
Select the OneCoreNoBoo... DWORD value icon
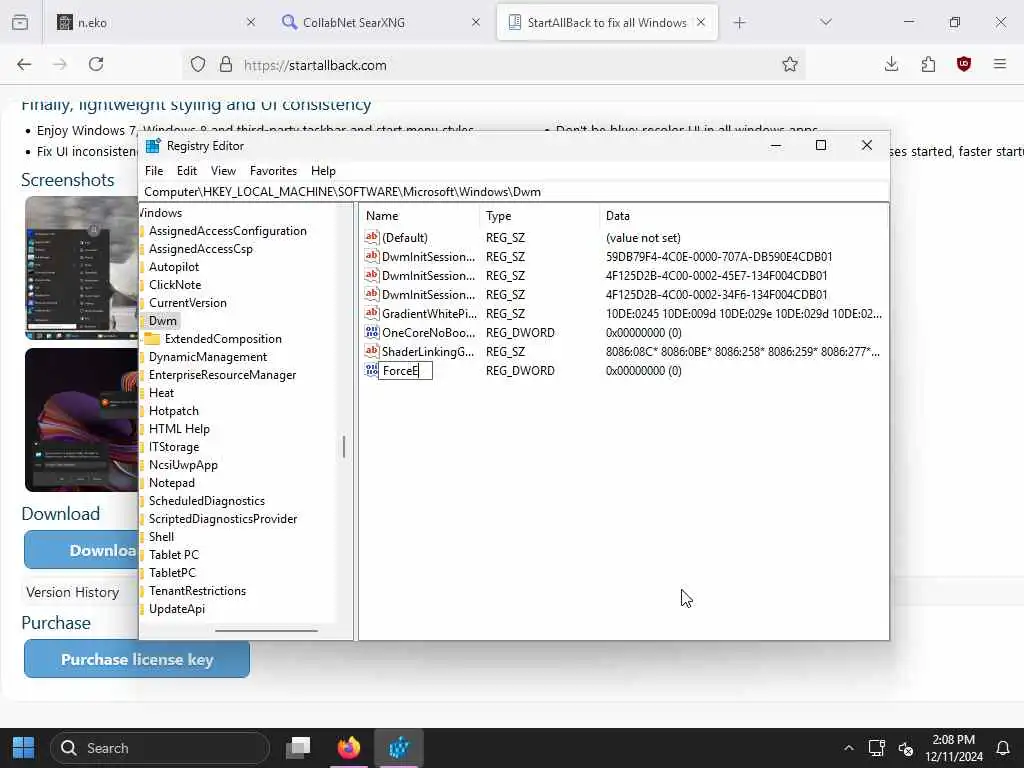point(372,332)
